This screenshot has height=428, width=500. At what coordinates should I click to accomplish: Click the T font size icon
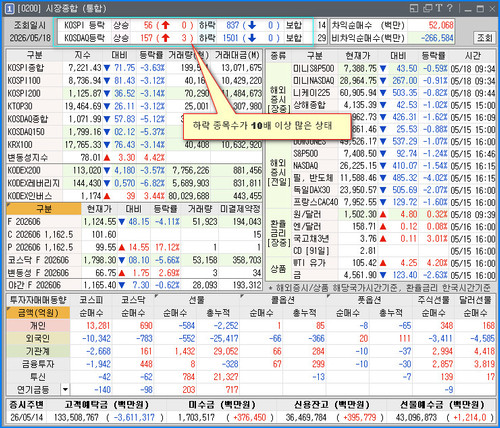pyautogui.click(x=439, y=8)
